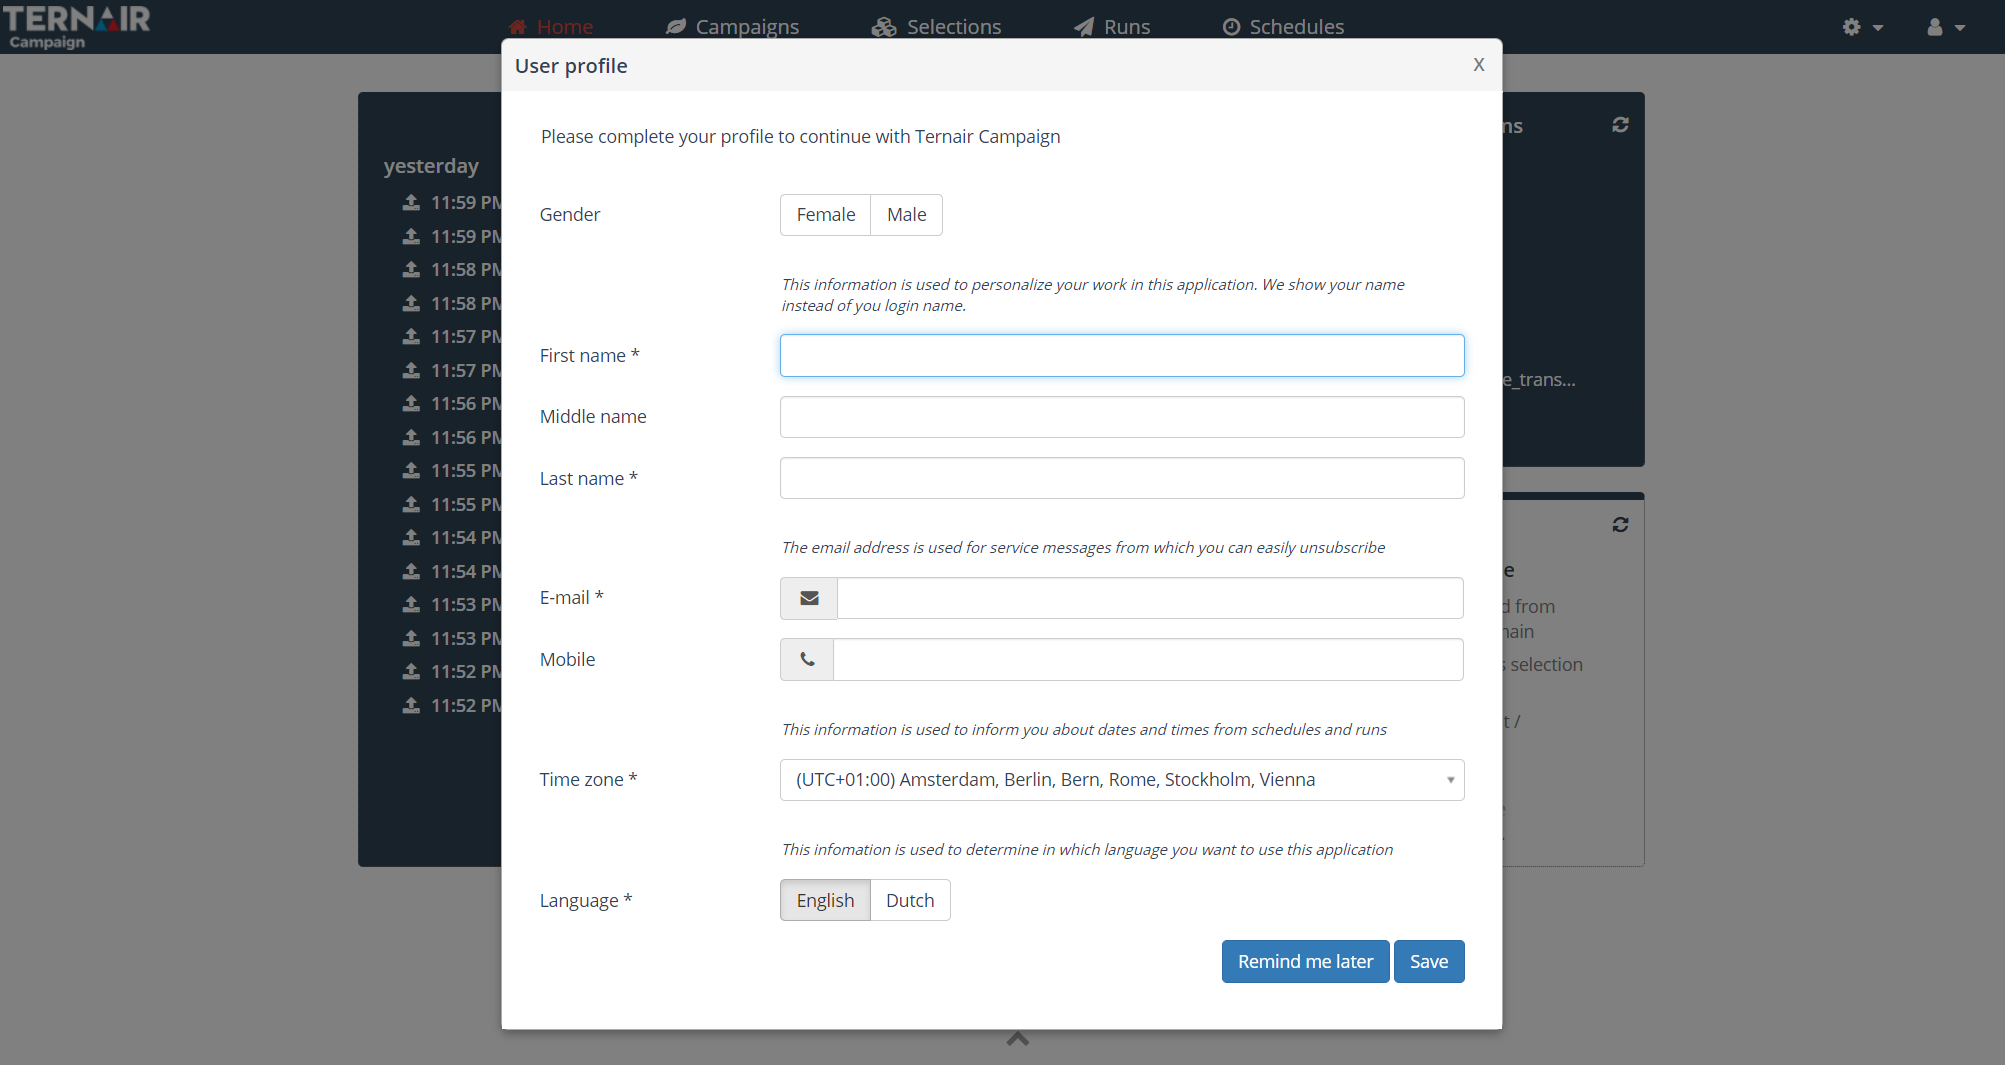2005x1065 pixels.
Task: Click the upward chevron below the dialog
Action: point(1018,1039)
